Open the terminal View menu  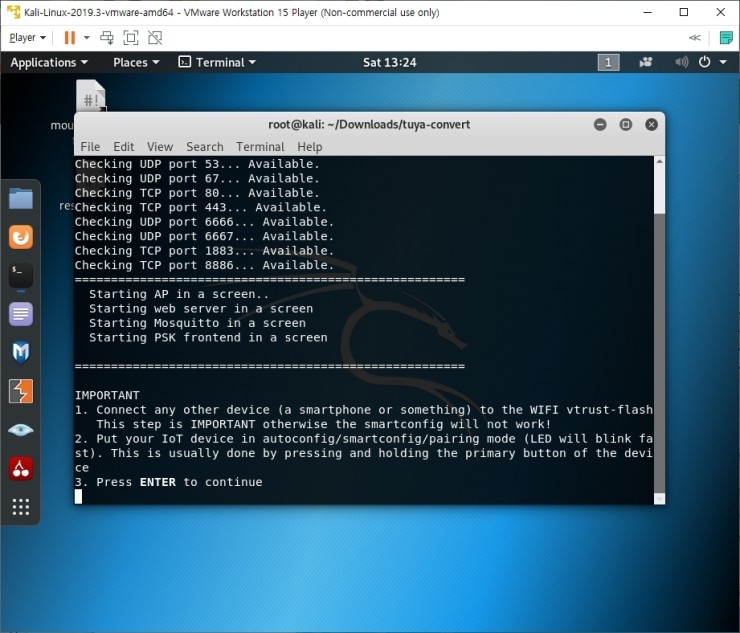(160, 147)
